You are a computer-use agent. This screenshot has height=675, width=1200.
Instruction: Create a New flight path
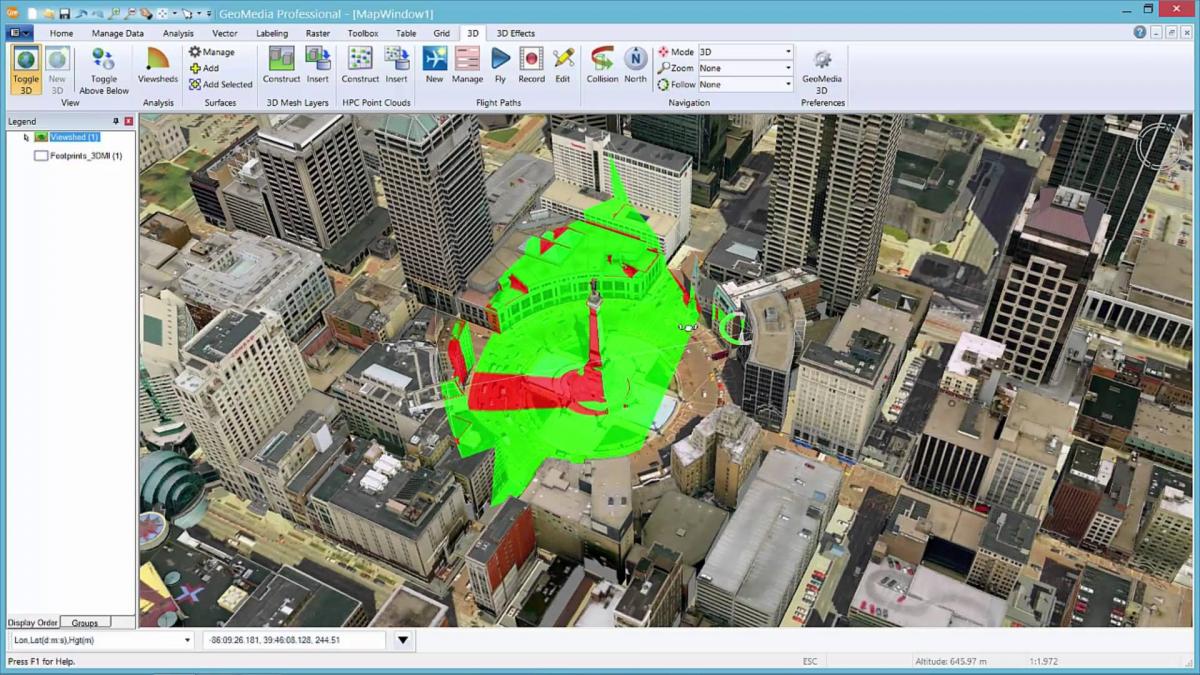coord(434,64)
